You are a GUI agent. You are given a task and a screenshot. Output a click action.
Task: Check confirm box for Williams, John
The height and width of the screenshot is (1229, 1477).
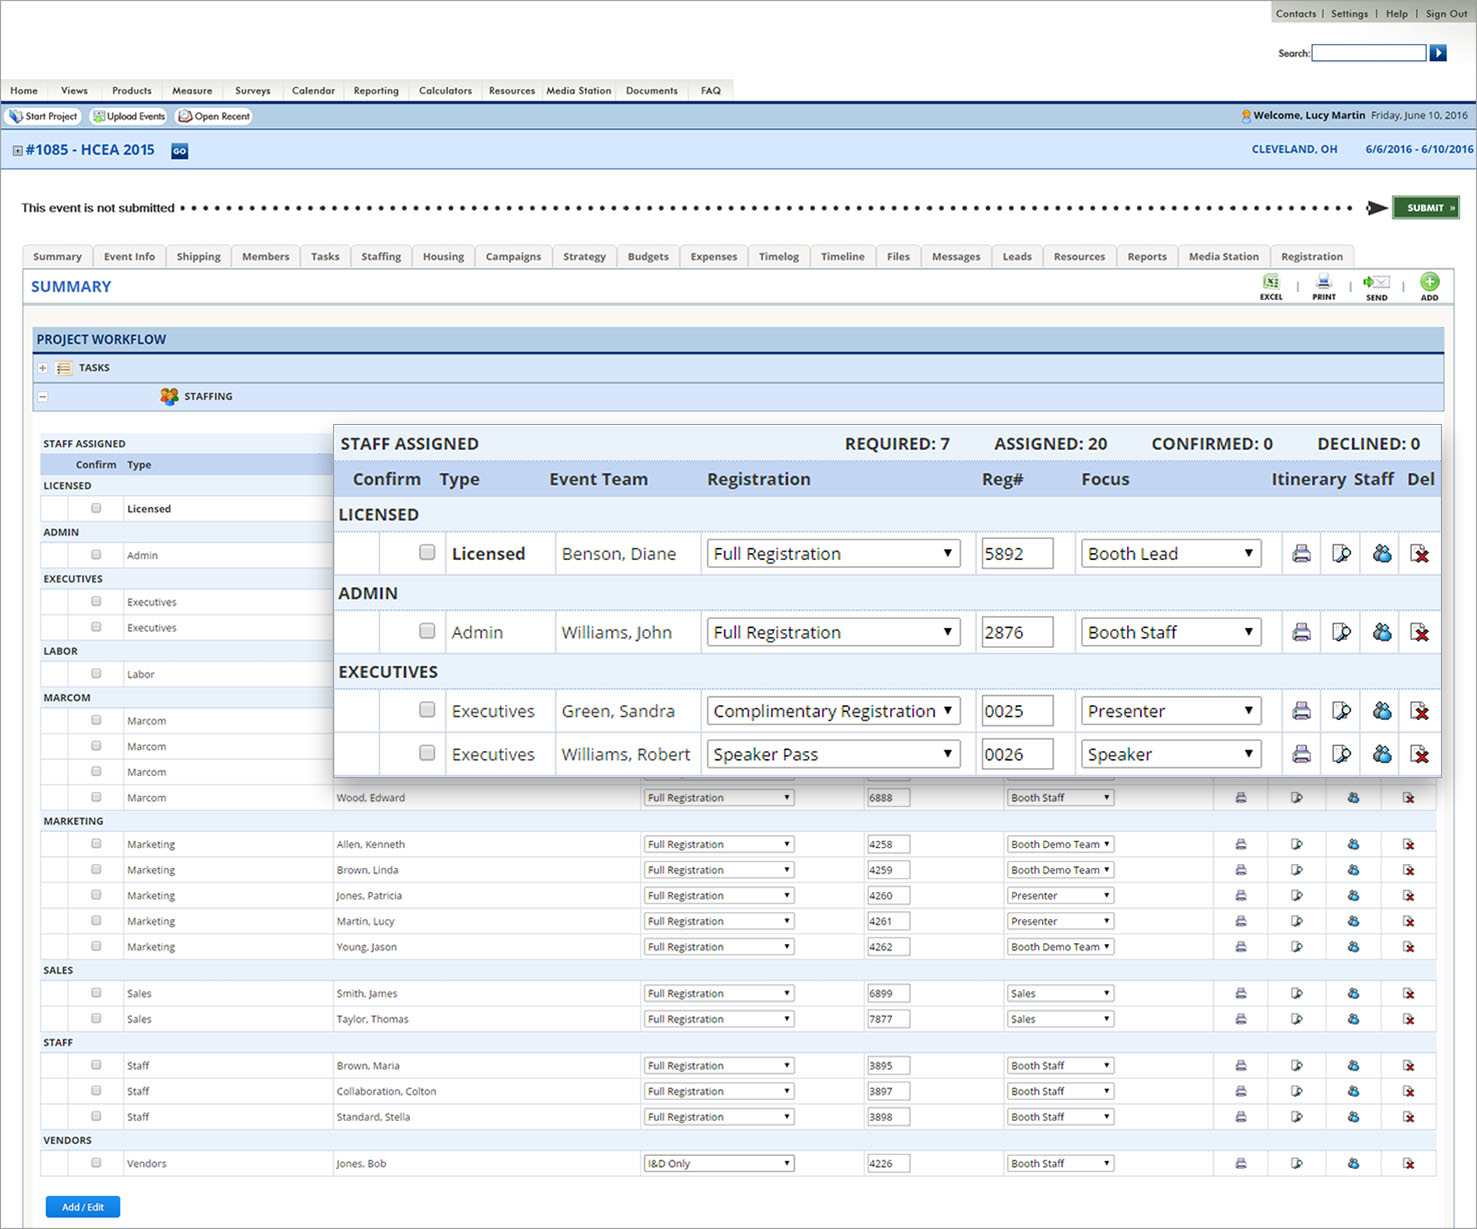427,631
